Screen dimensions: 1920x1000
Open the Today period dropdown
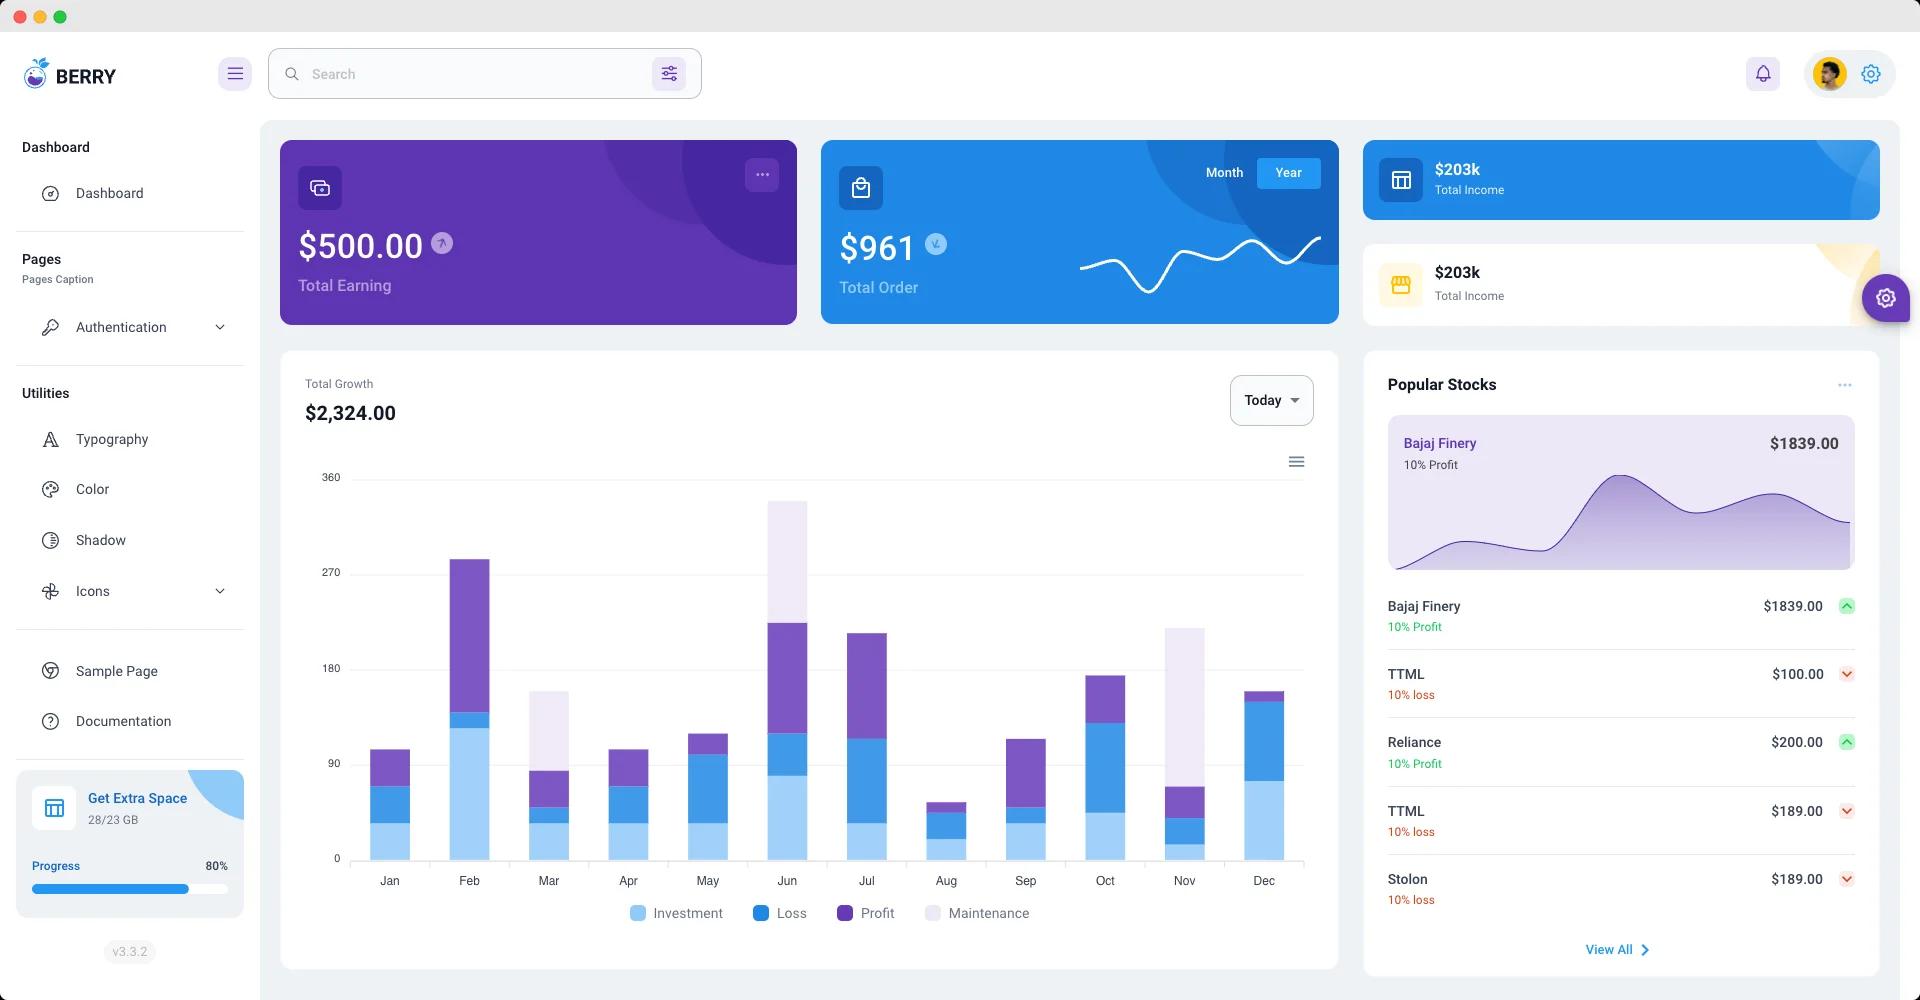pyautogui.click(x=1271, y=400)
